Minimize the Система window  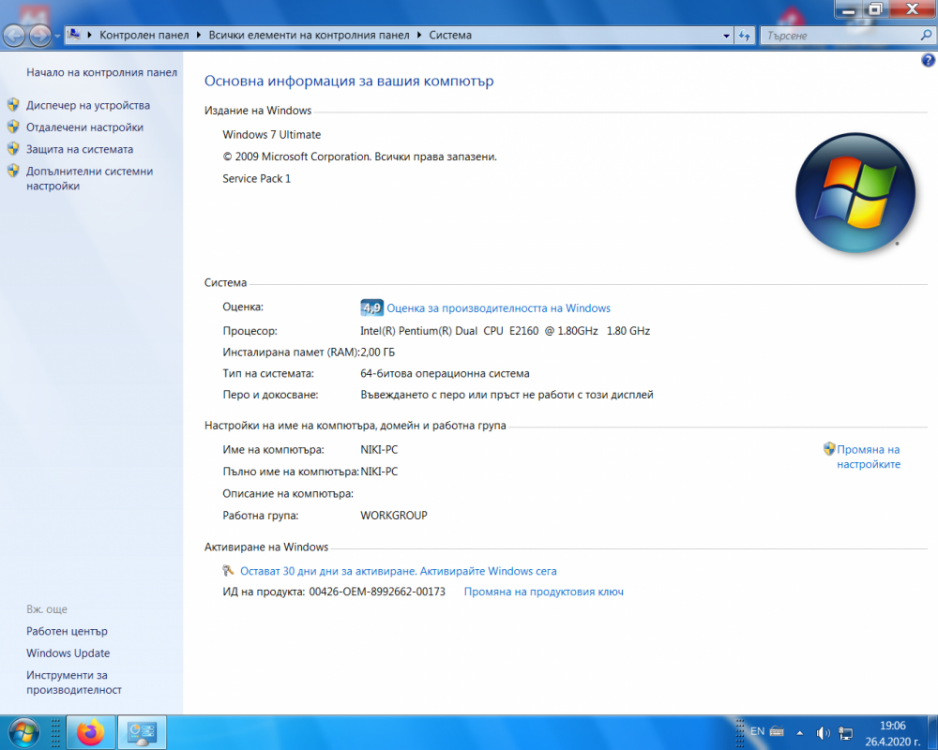848,9
